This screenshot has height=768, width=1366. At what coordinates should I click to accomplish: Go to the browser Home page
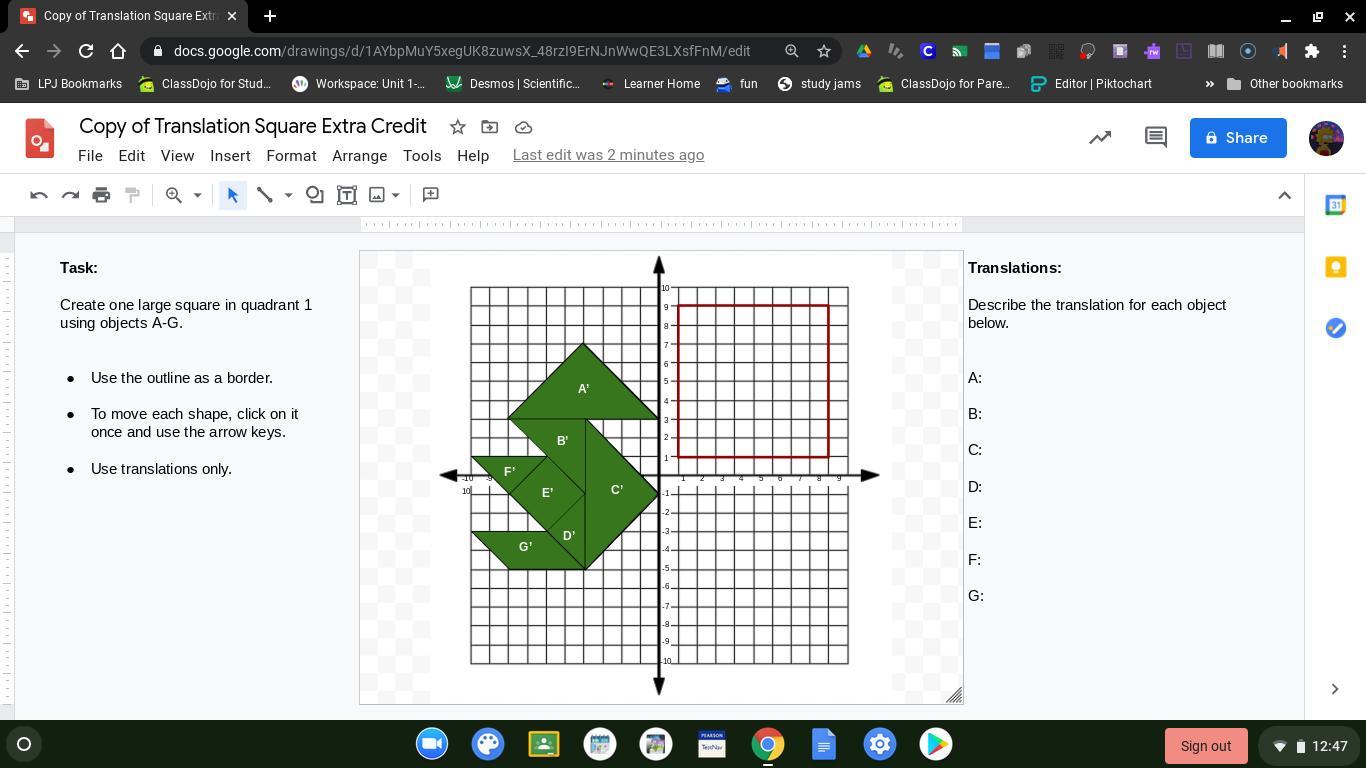click(118, 51)
